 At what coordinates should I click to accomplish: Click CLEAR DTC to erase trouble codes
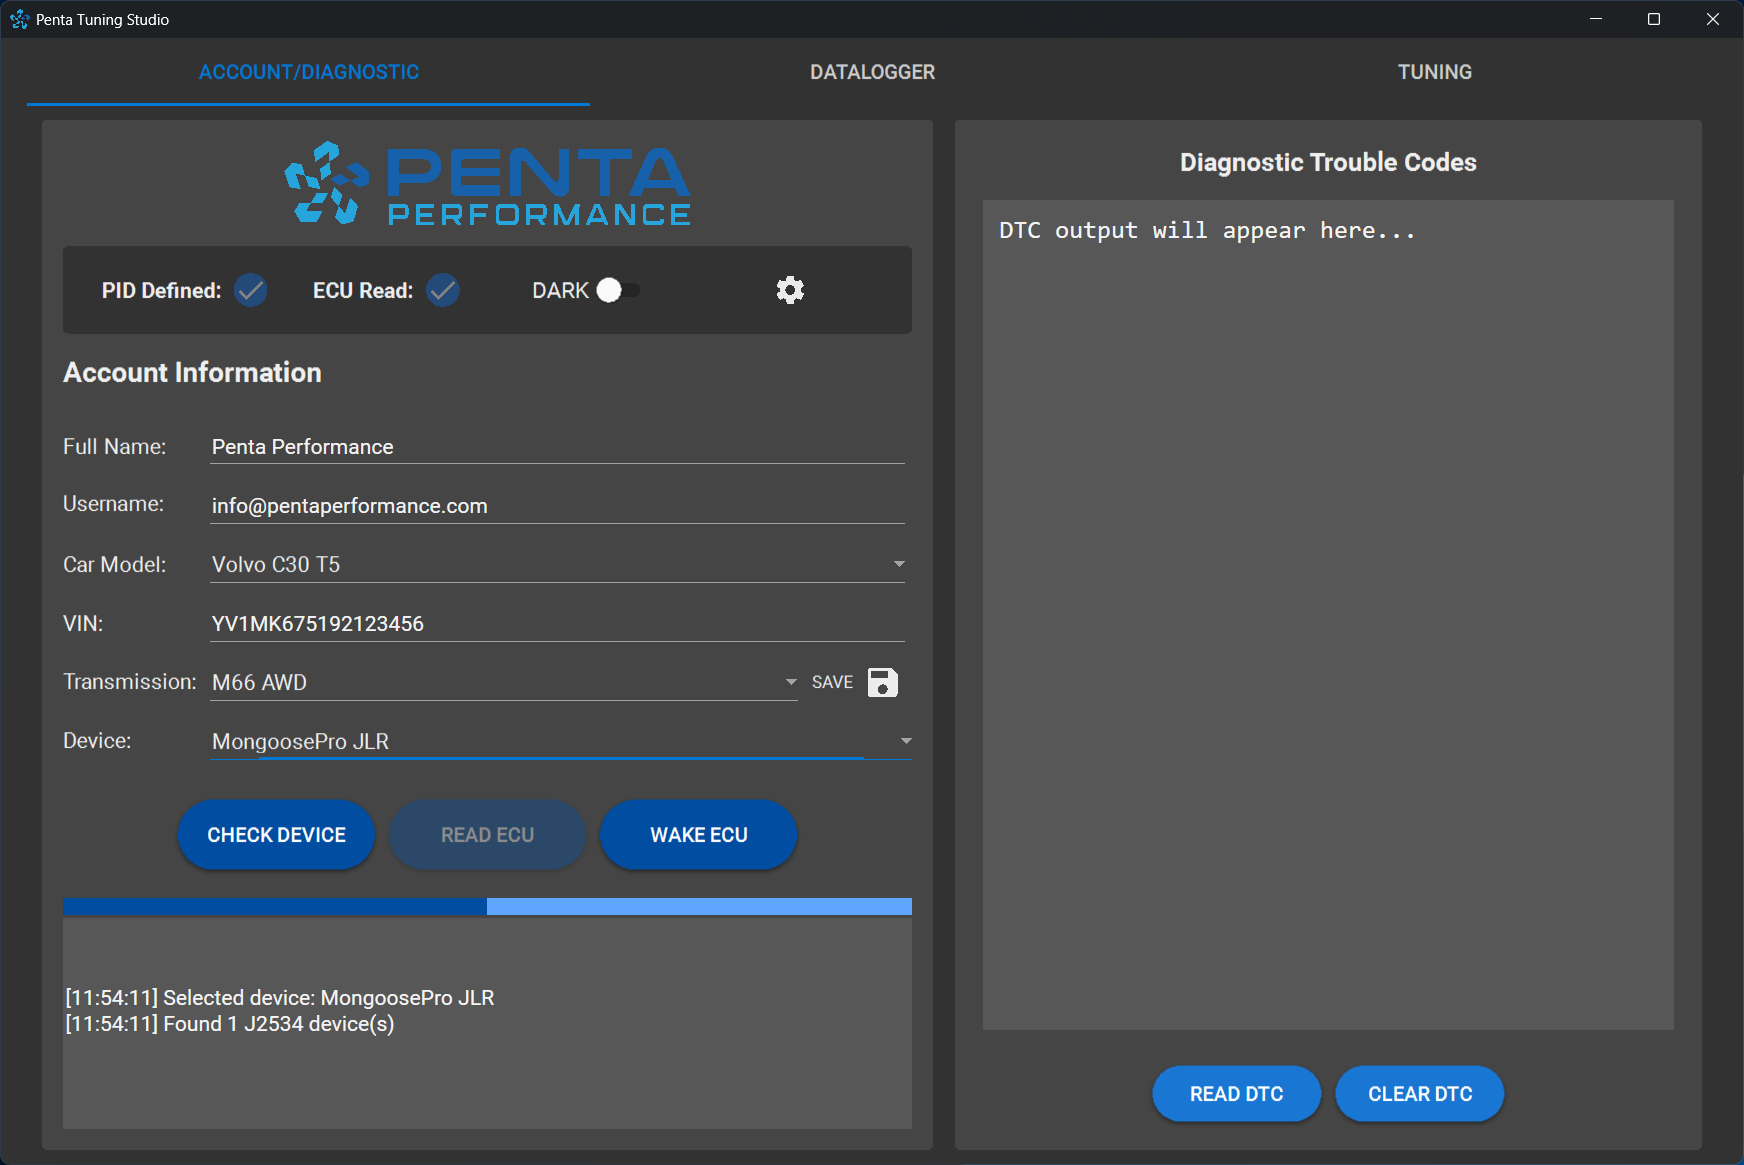pos(1419,1093)
